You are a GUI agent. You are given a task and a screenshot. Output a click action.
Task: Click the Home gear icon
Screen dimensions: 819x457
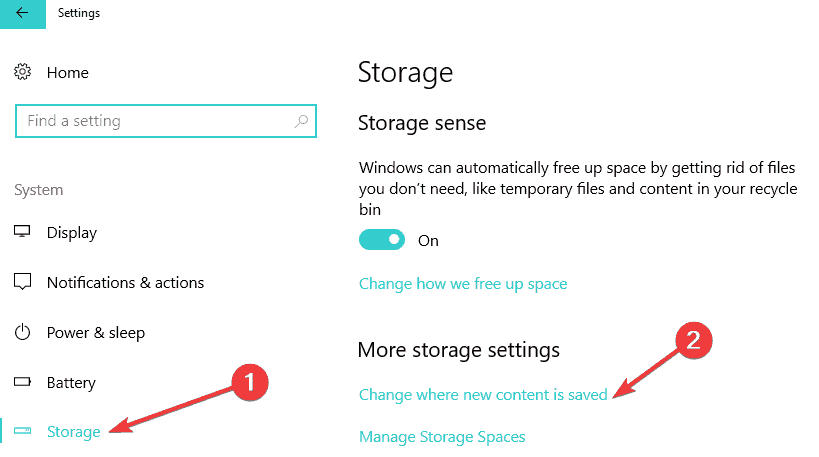[23, 73]
